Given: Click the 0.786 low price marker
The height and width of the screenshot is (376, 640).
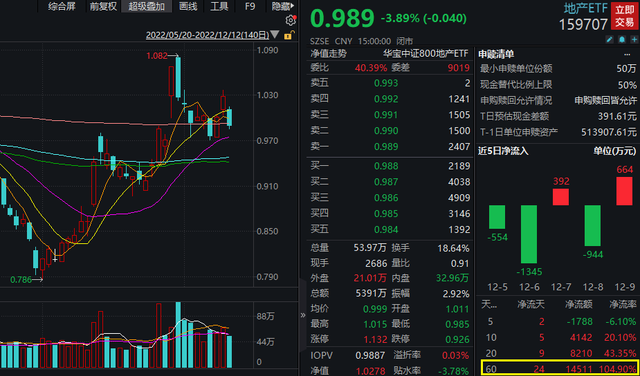Looking at the screenshot, I should [21, 280].
